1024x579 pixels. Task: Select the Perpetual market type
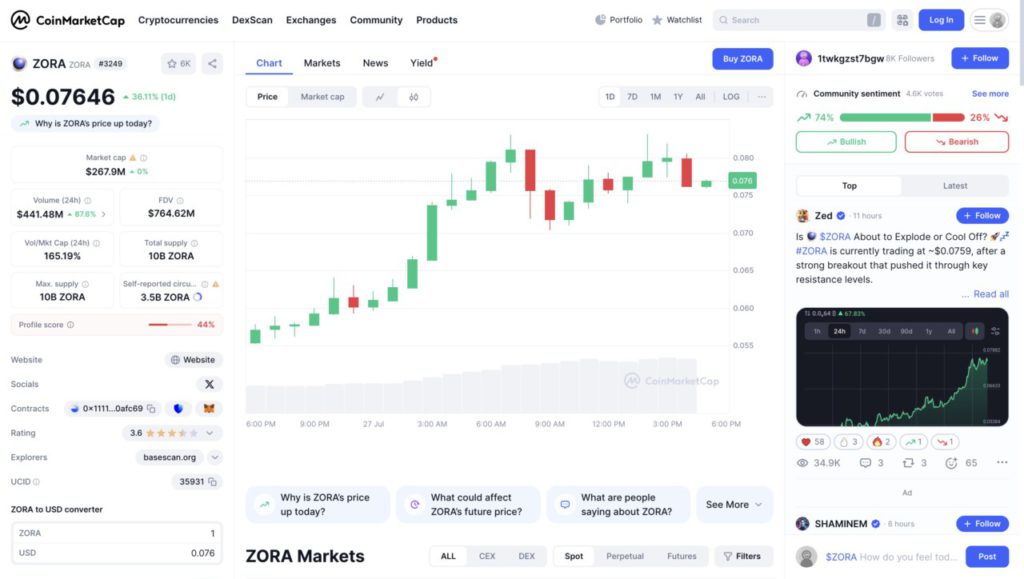tap(625, 556)
